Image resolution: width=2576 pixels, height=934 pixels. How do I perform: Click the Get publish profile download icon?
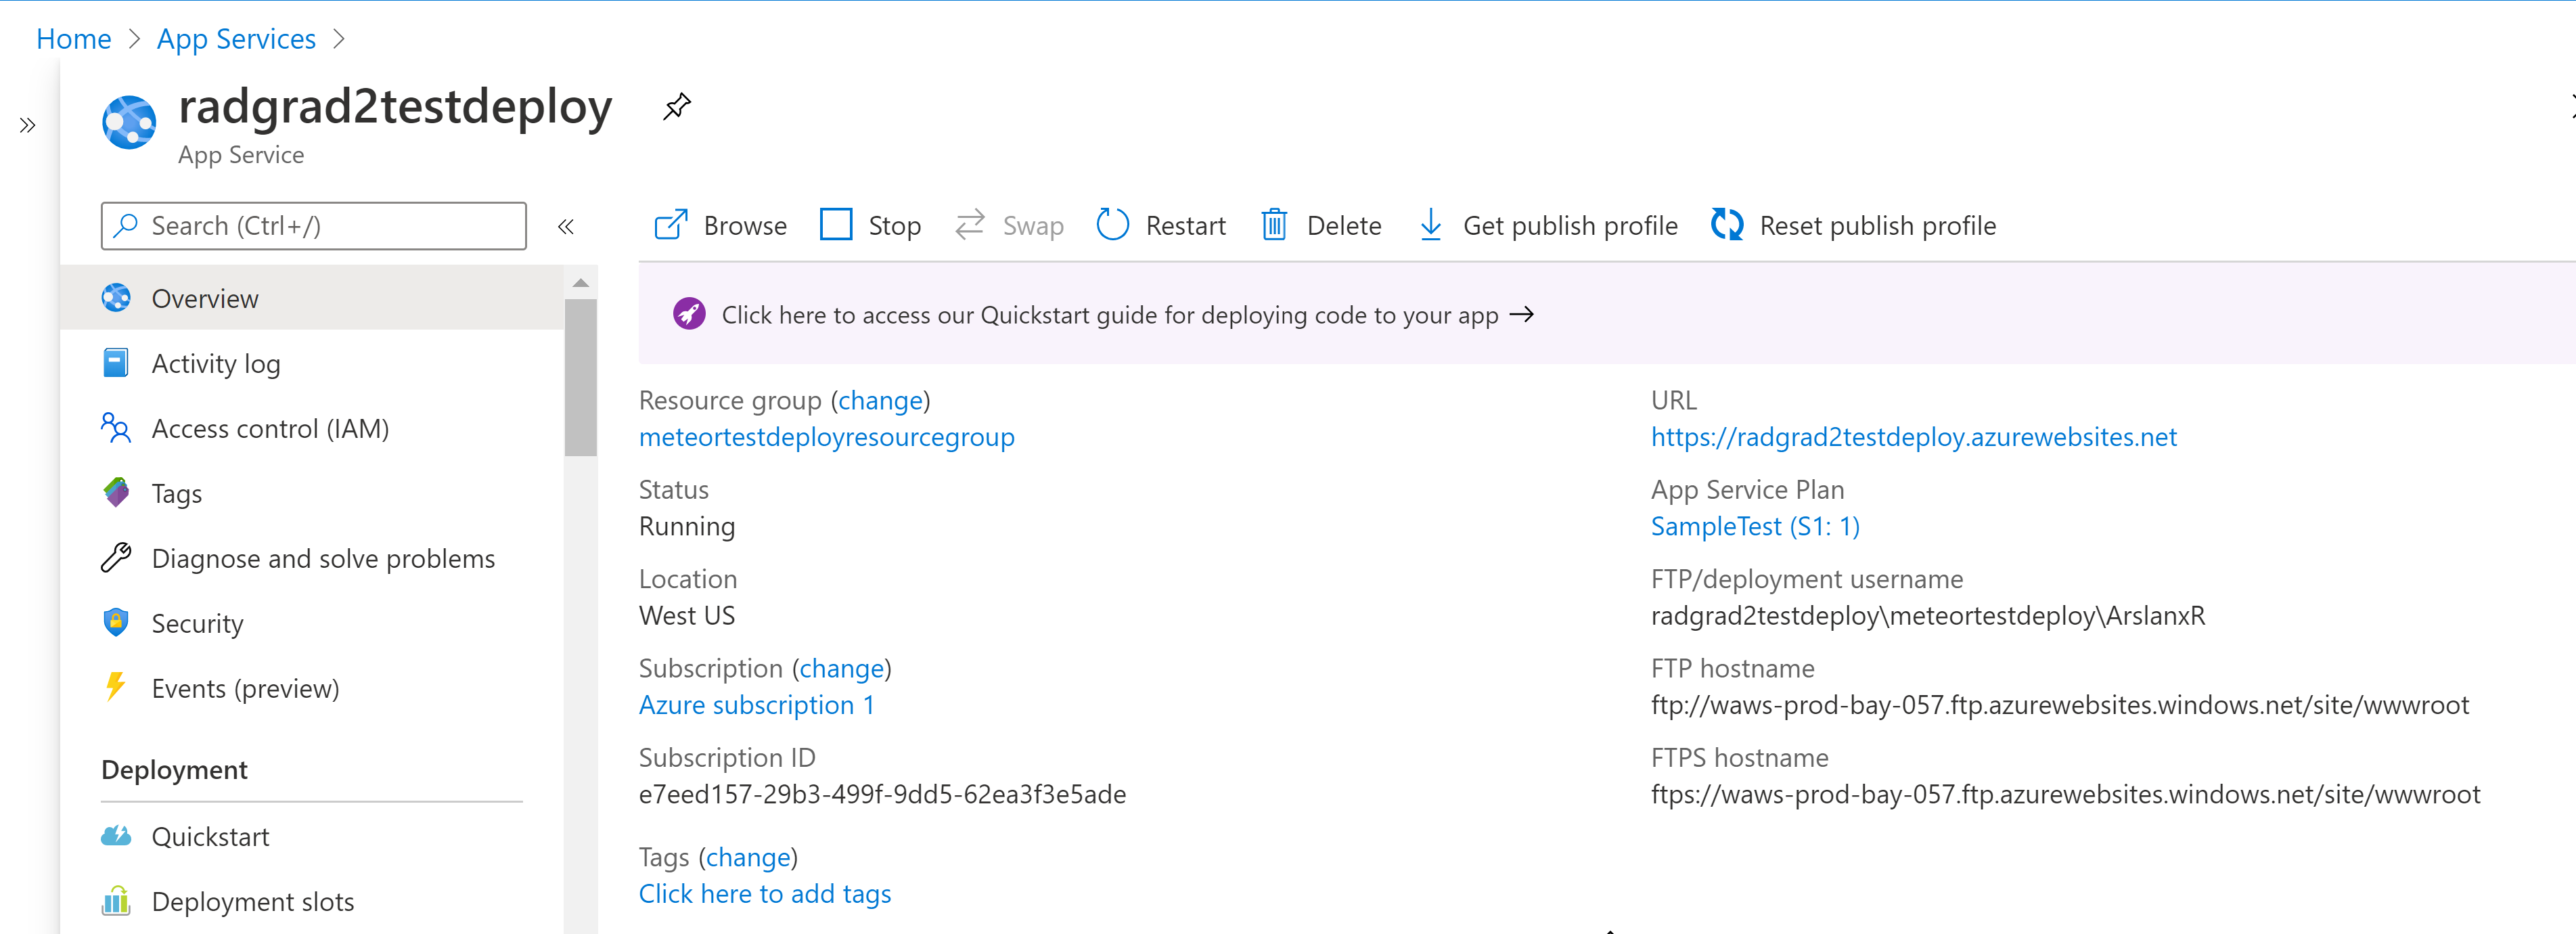coord(1431,225)
